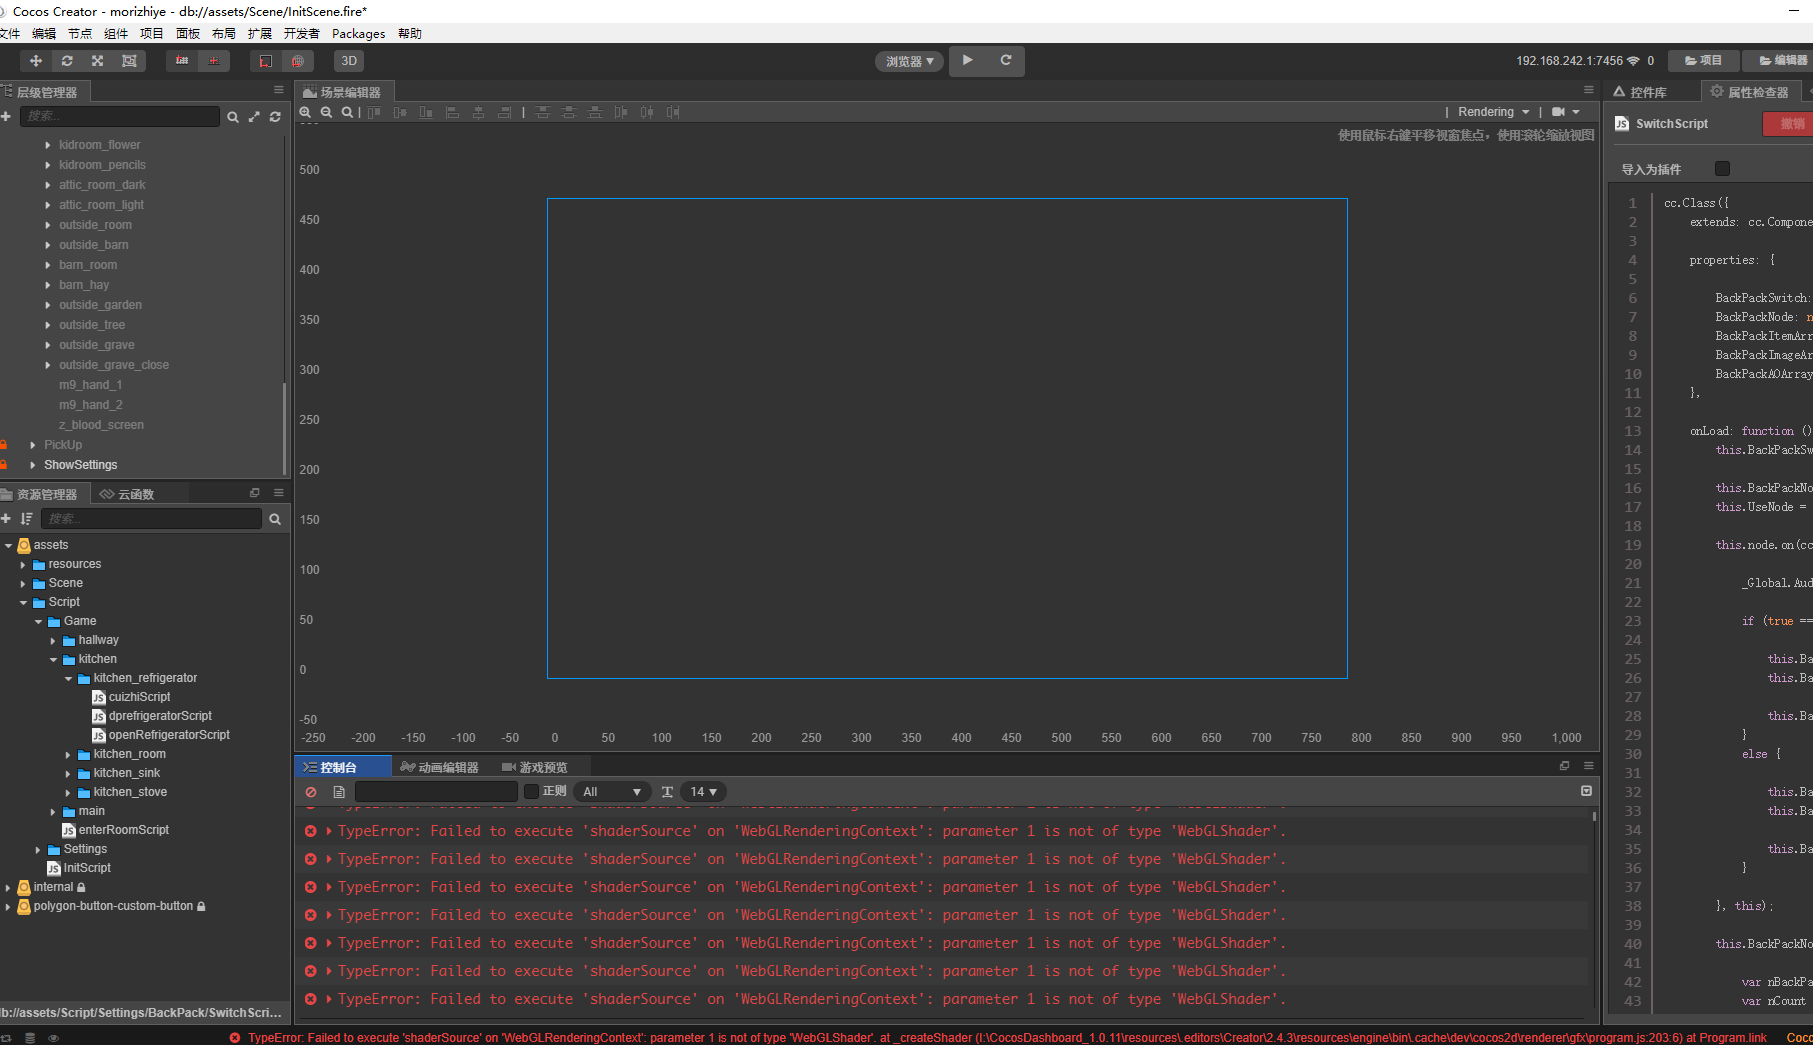Select the cuizhiScript file
Image resolution: width=1813 pixels, height=1045 pixels.
(x=131, y=698)
